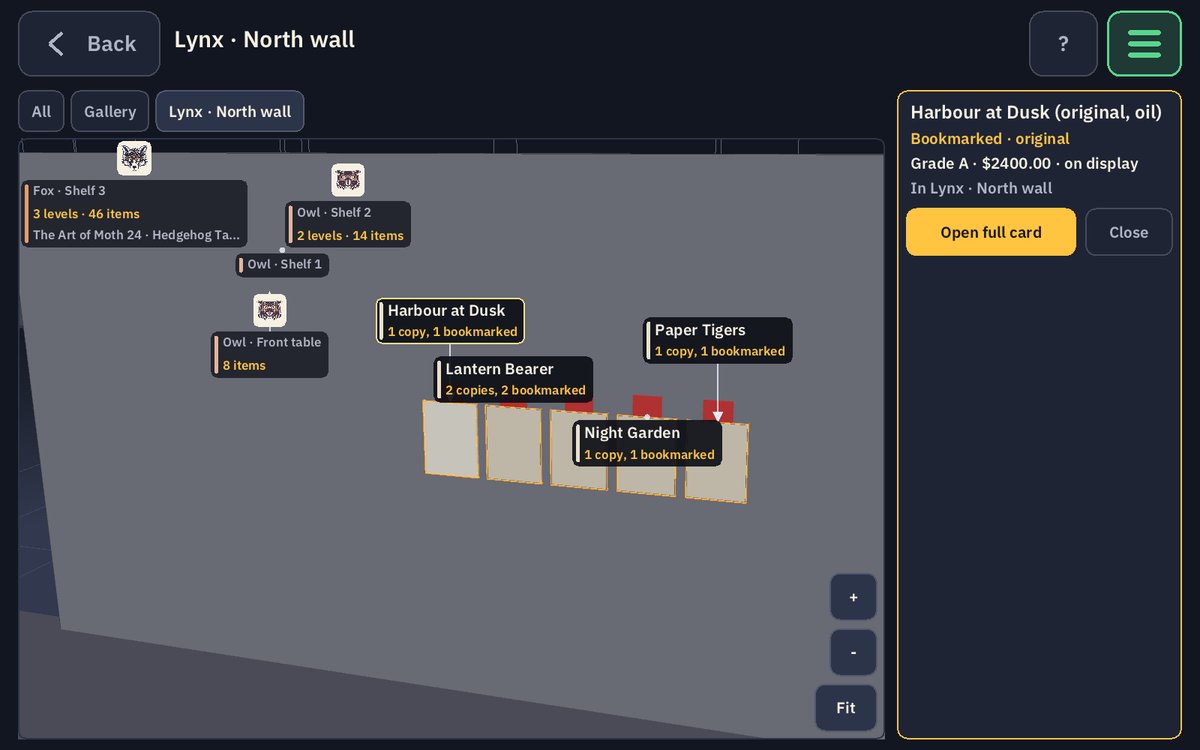Select the Gallery breadcrumb tab
The height and width of the screenshot is (750, 1200).
[110, 112]
